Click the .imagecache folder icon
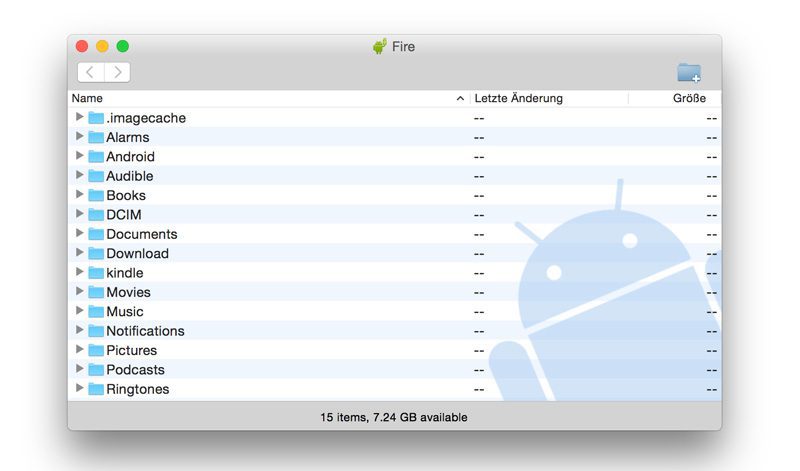800x471 pixels. coord(96,118)
